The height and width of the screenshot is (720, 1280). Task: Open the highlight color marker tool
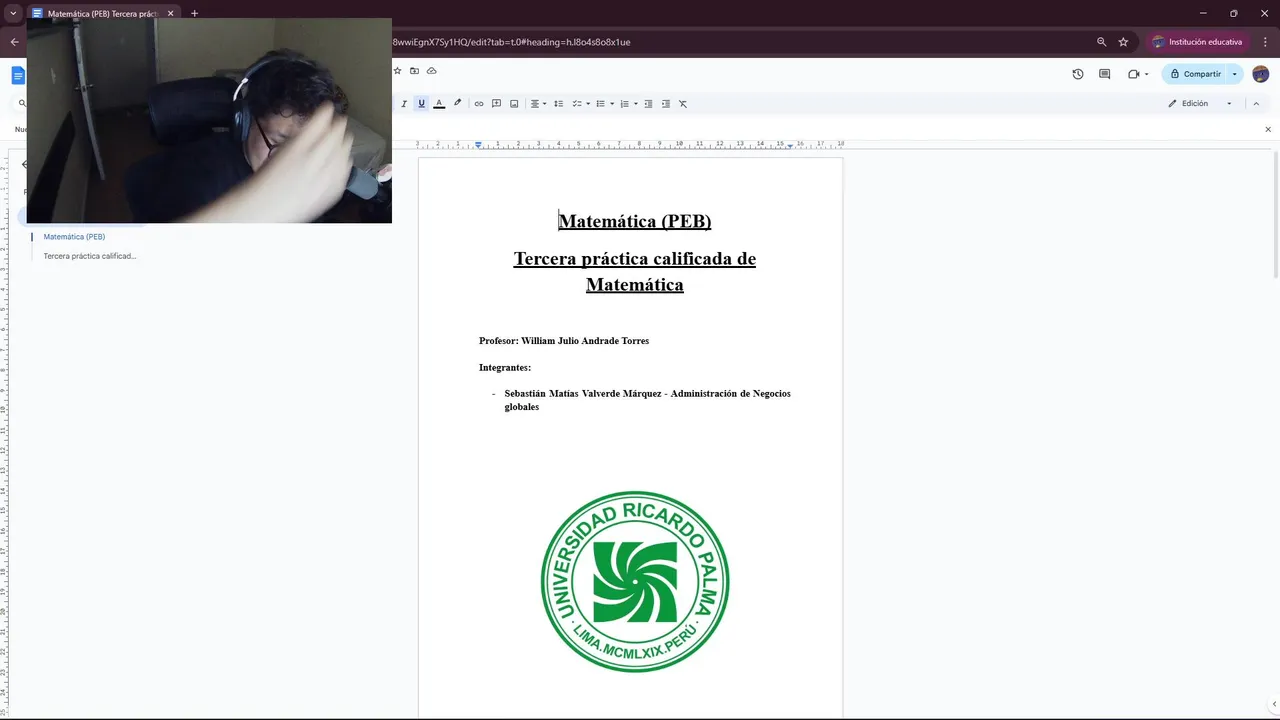[458, 104]
